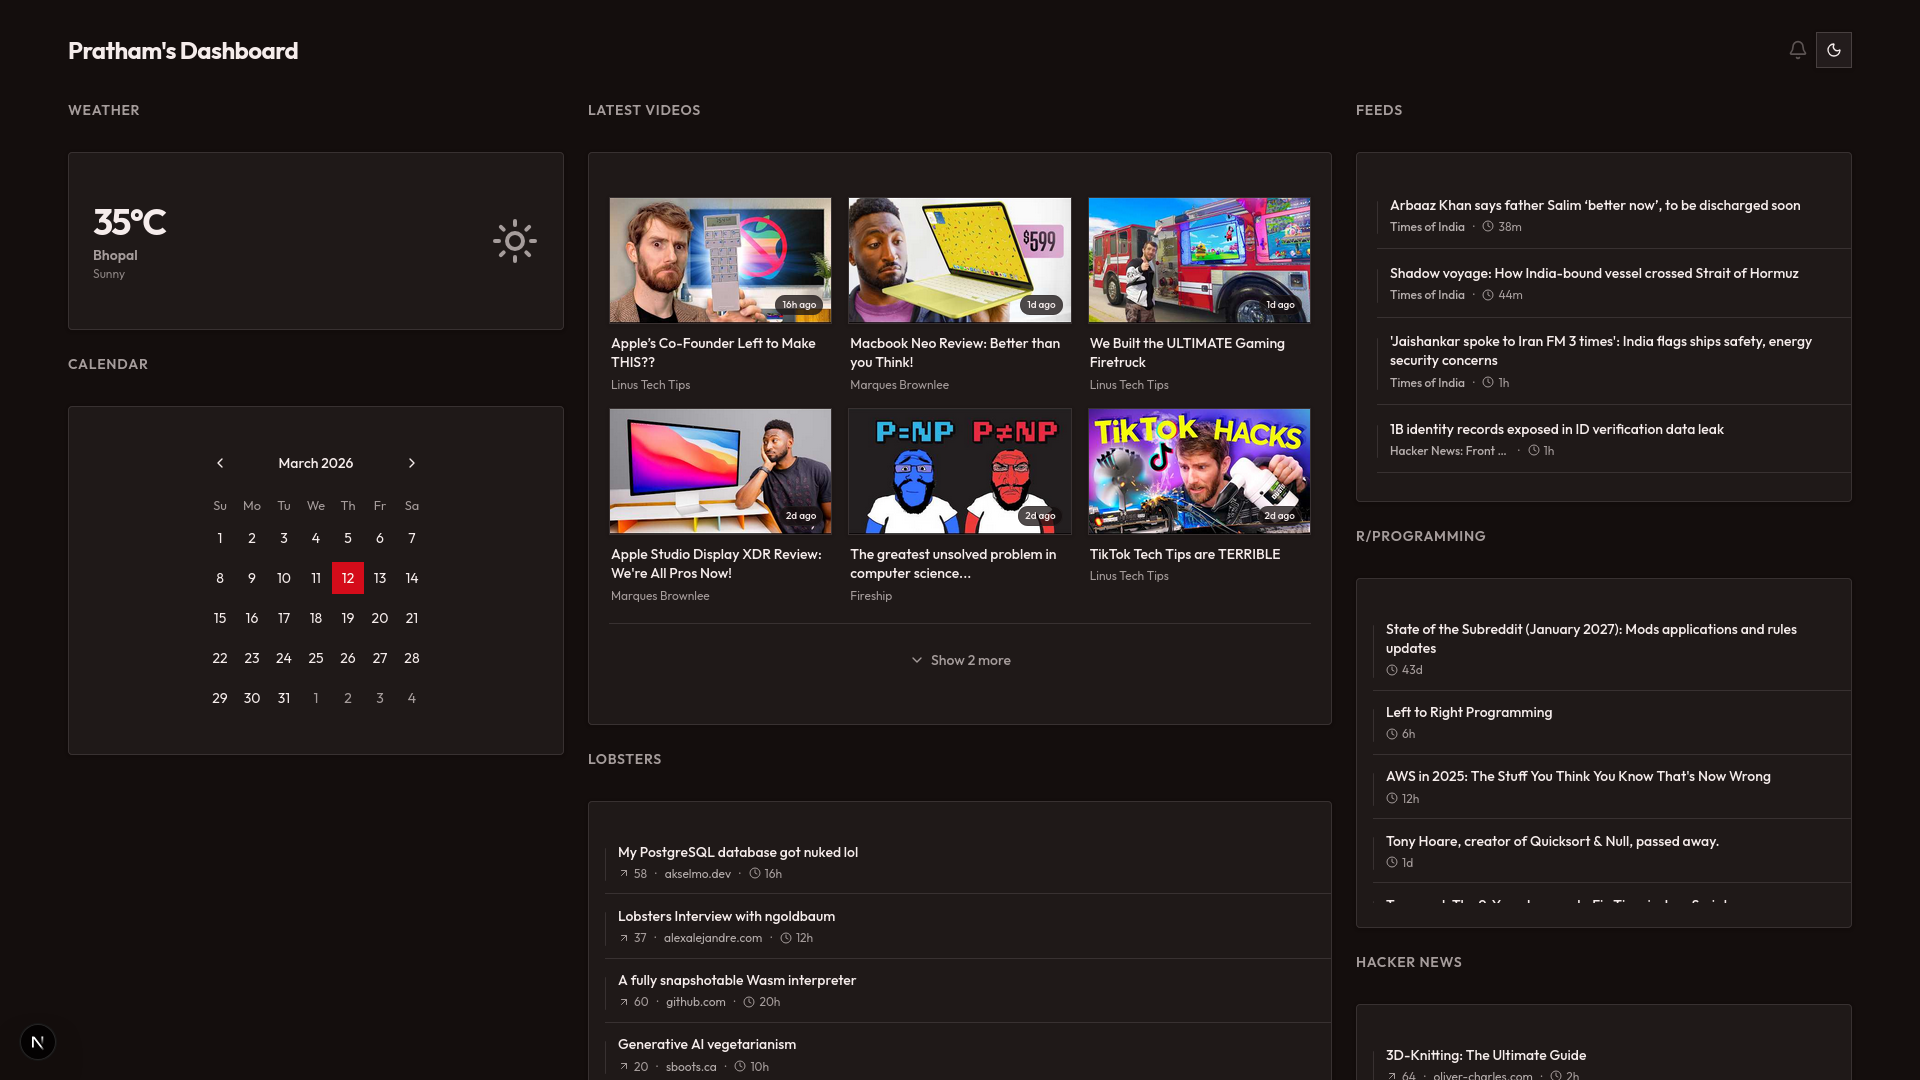Screen dimensions: 1920x1080
Task: Open Left to Right Programming post
Action: (x=1469, y=712)
